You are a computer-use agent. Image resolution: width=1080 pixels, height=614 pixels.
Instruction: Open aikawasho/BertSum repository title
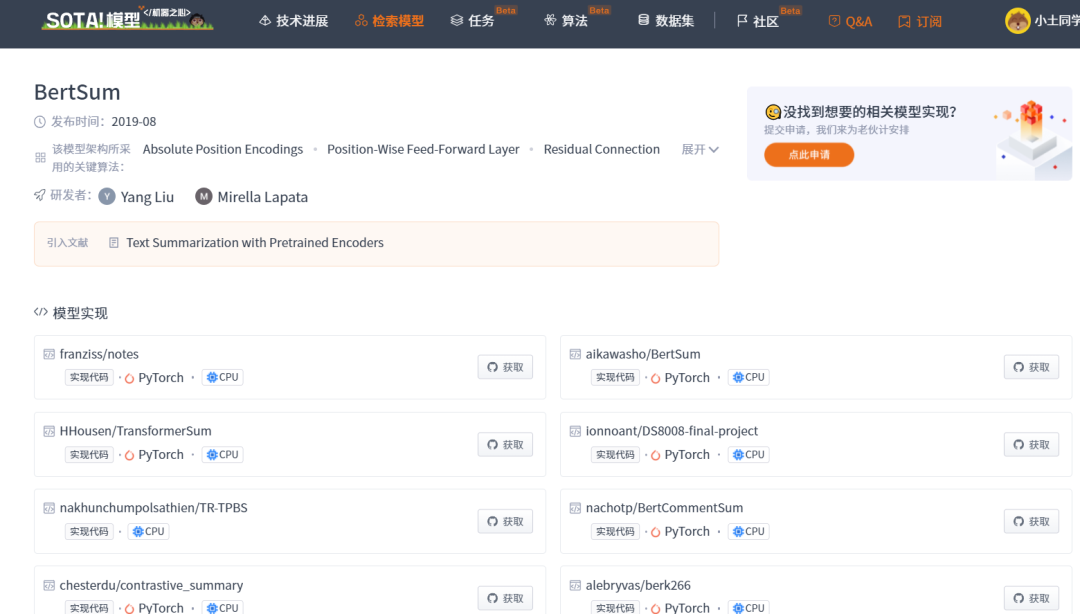coord(643,354)
